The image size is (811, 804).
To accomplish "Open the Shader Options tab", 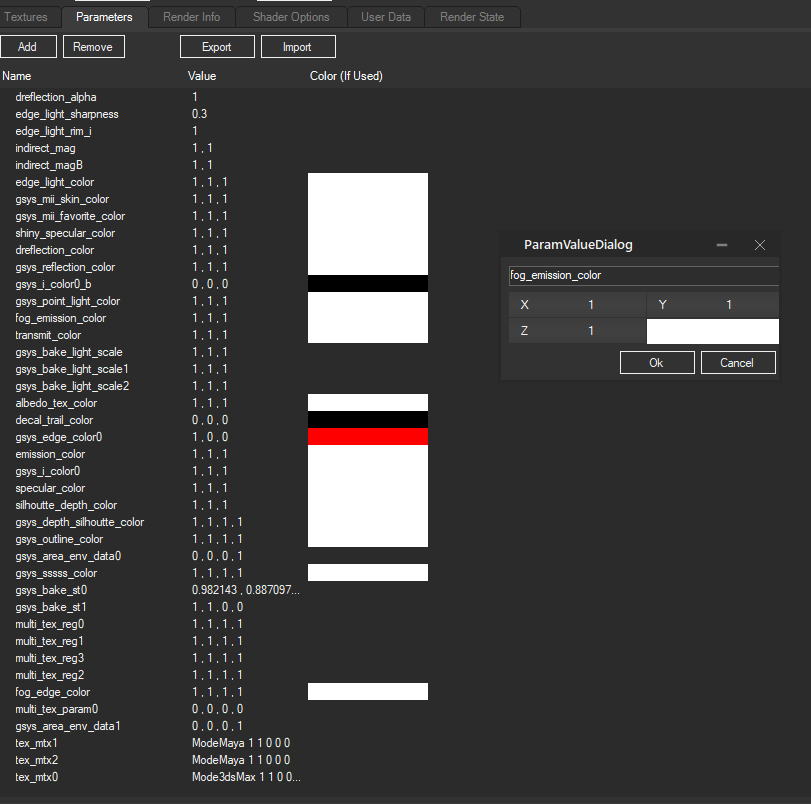I will (291, 16).
